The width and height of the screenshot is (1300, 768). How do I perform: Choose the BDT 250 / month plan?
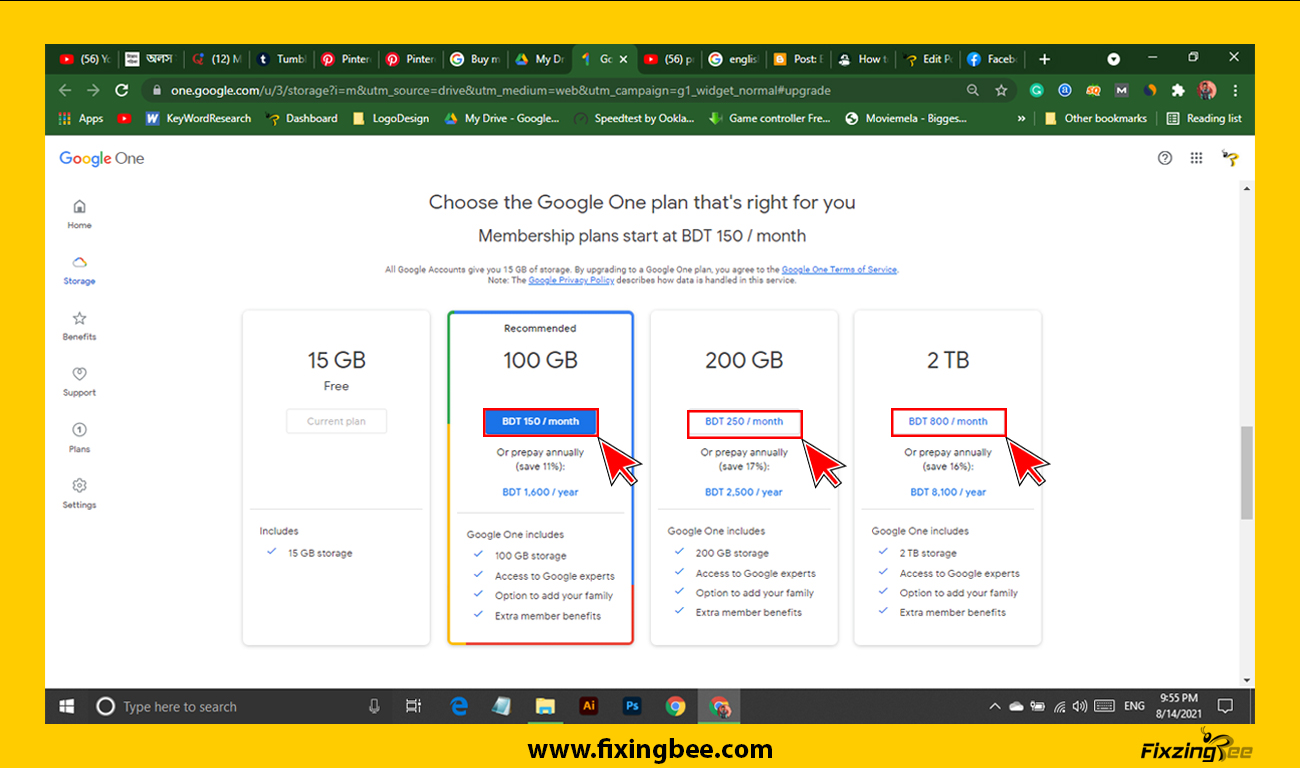click(744, 422)
